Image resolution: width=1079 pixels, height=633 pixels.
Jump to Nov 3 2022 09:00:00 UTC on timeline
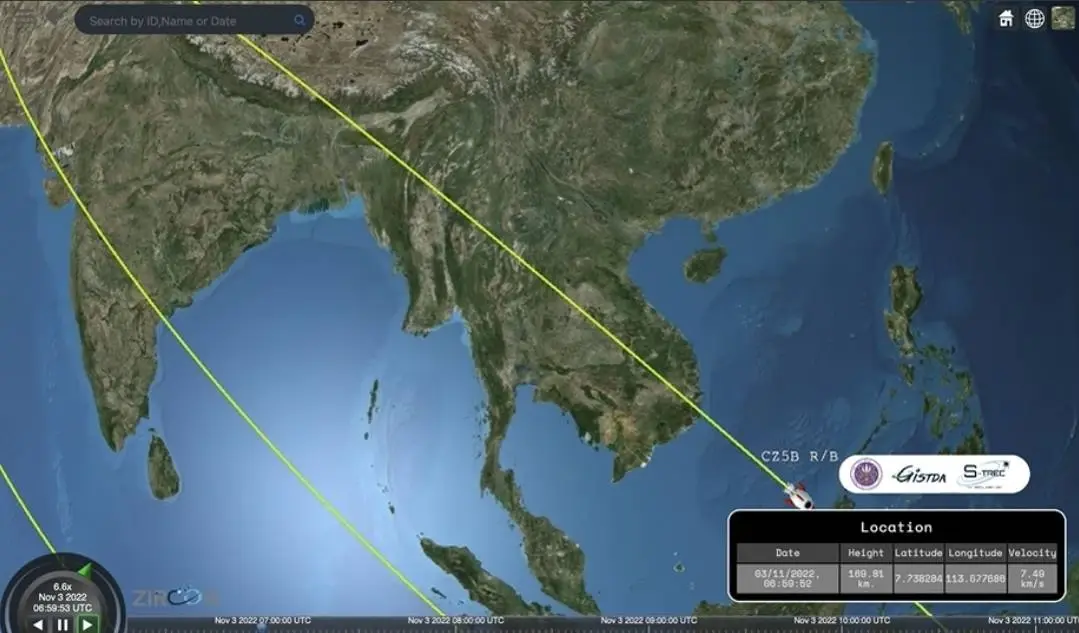point(649,621)
